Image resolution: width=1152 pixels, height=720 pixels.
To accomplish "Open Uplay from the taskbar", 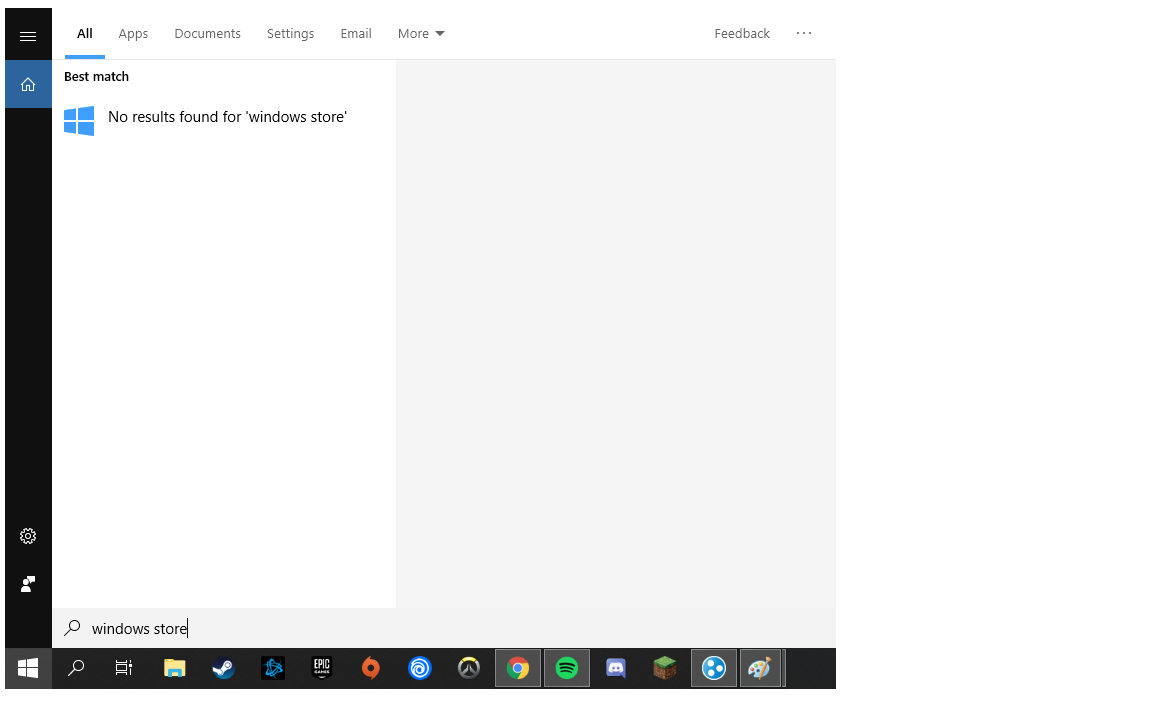I will point(420,669).
